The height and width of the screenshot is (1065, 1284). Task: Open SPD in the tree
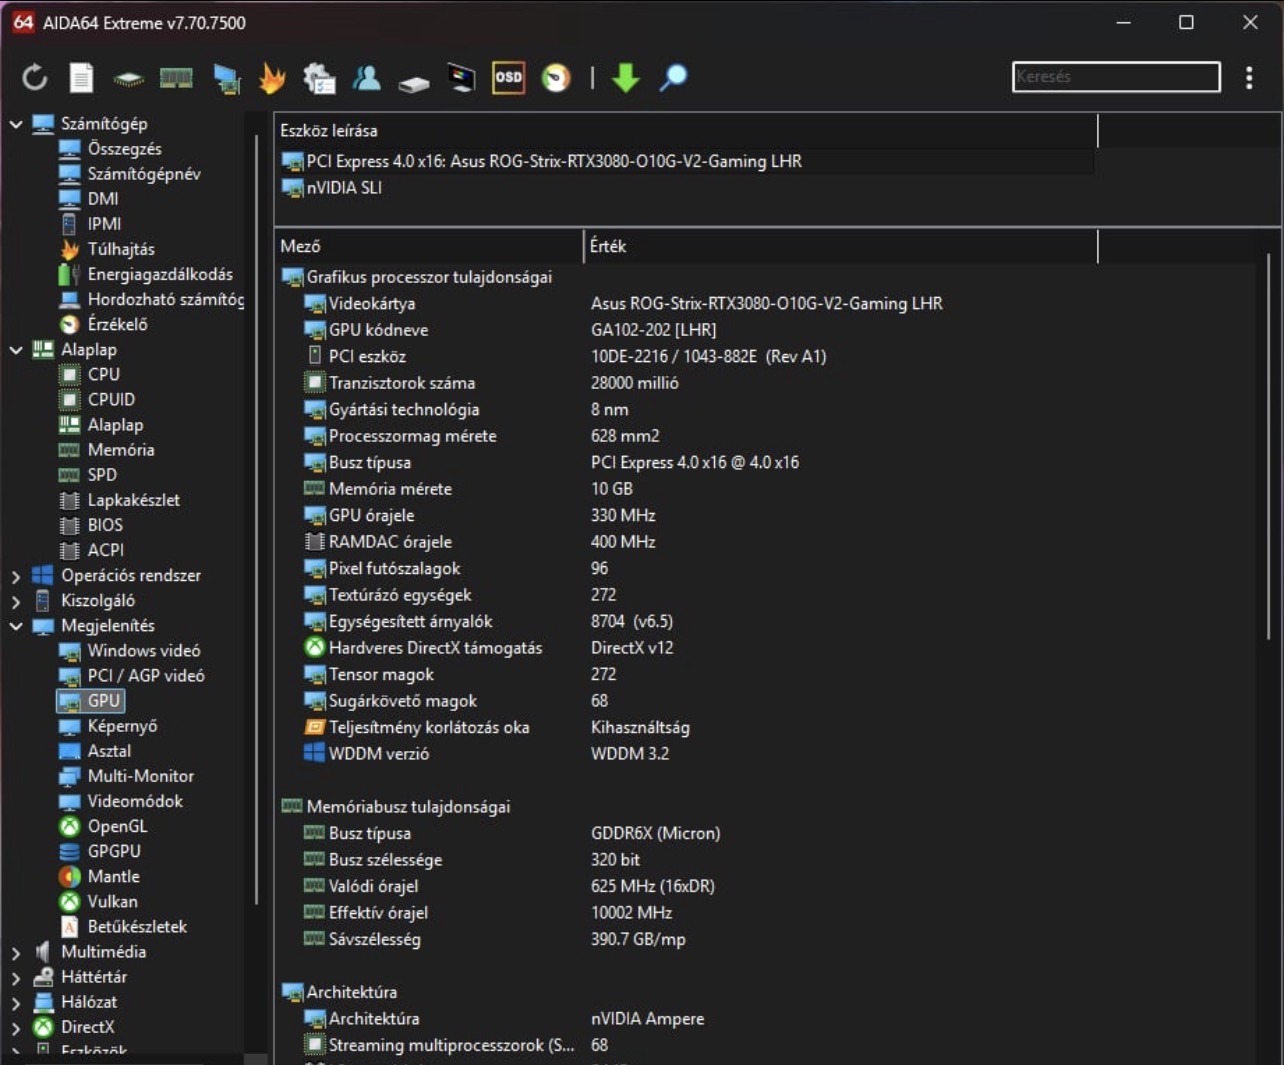[x=102, y=474]
